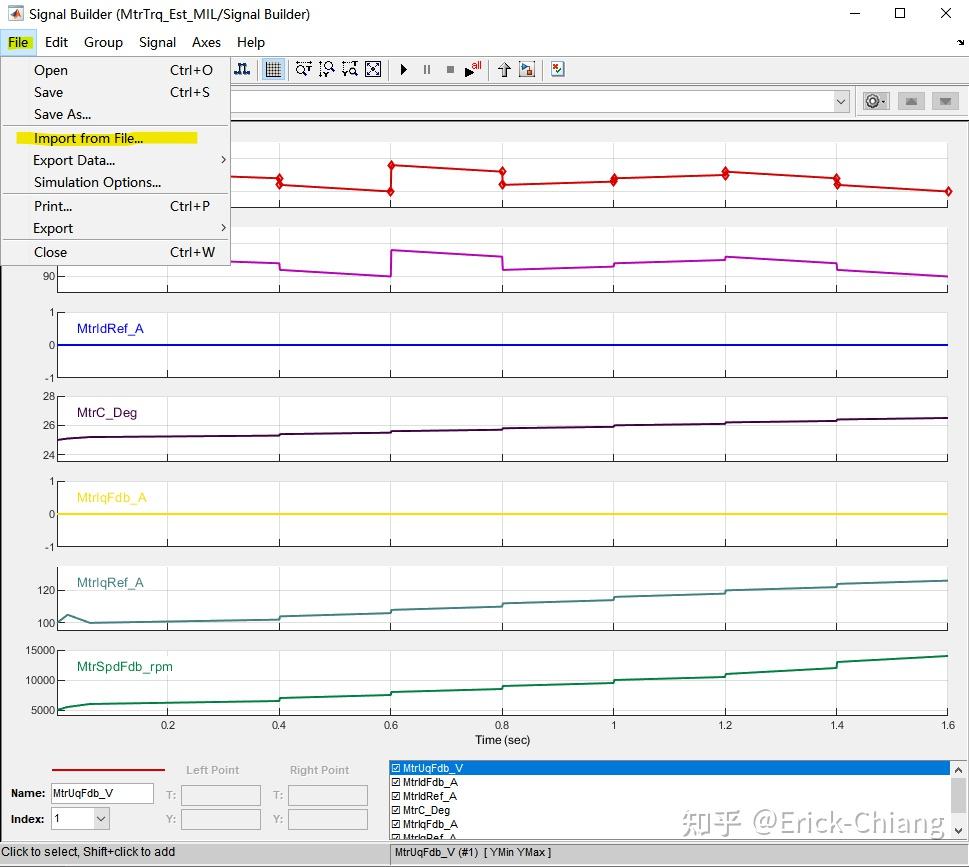Select Simulation Options menu entry
969x867 pixels.
pos(97,182)
